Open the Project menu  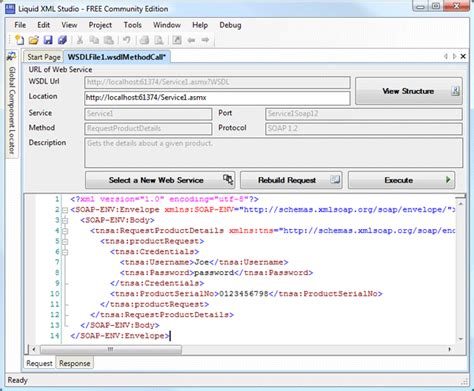[x=100, y=25]
